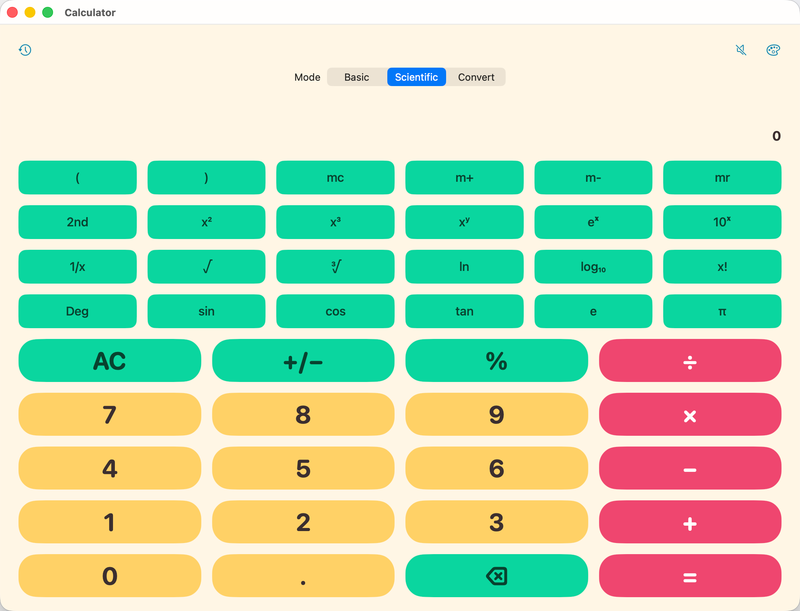The height and width of the screenshot is (611, 800).
Task: Open the calculation history icon
Action: click(x=25, y=49)
